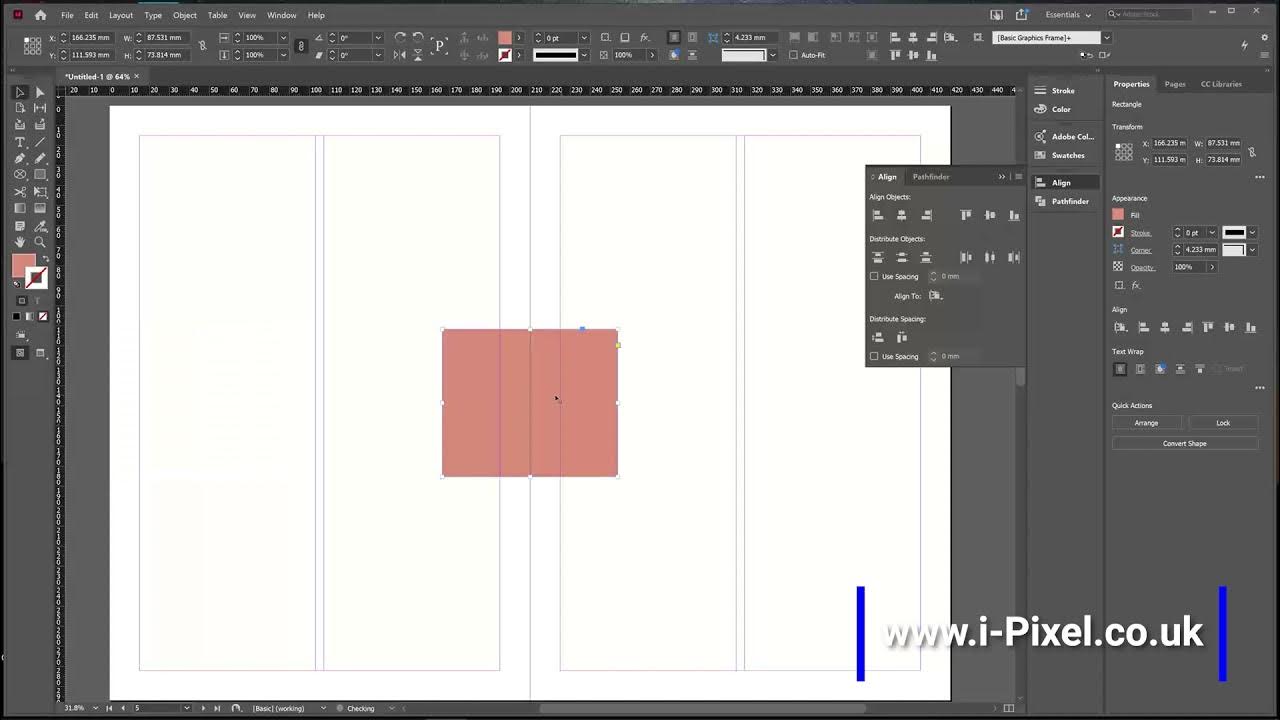This screenshot has width=1280, height=720.
Task: Switch to the Pathfinder tab
Action: (x=931, y=177)
